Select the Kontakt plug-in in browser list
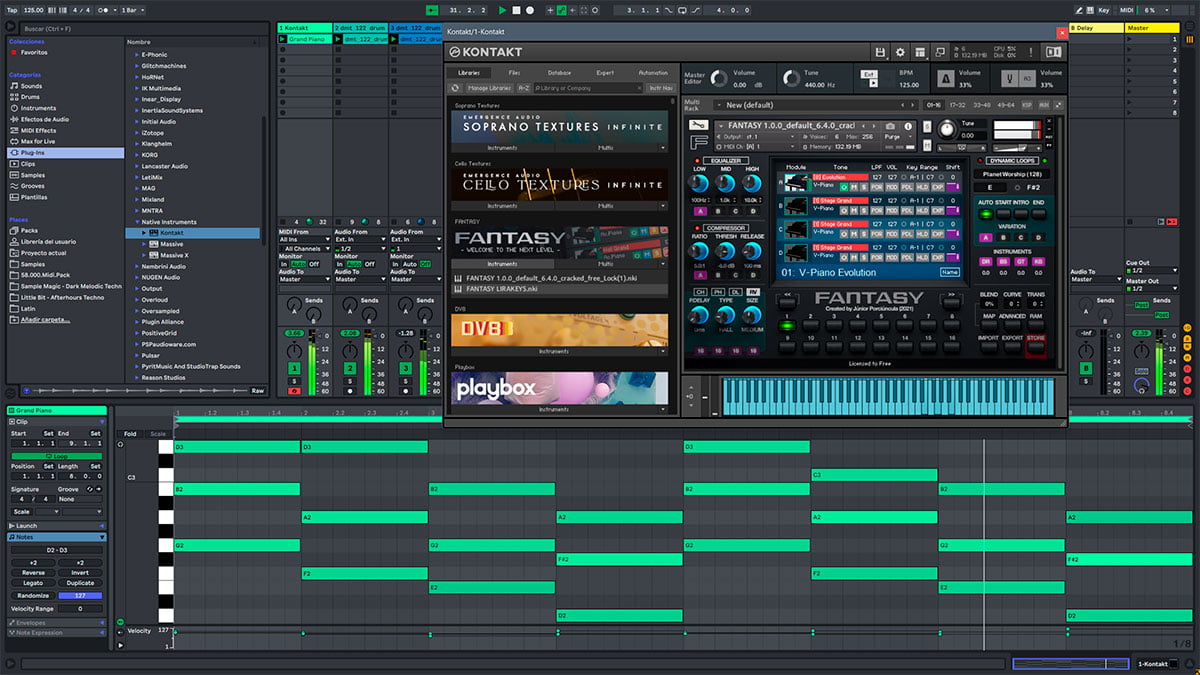This screenshot has height=675, width=1200. [172, 232]
